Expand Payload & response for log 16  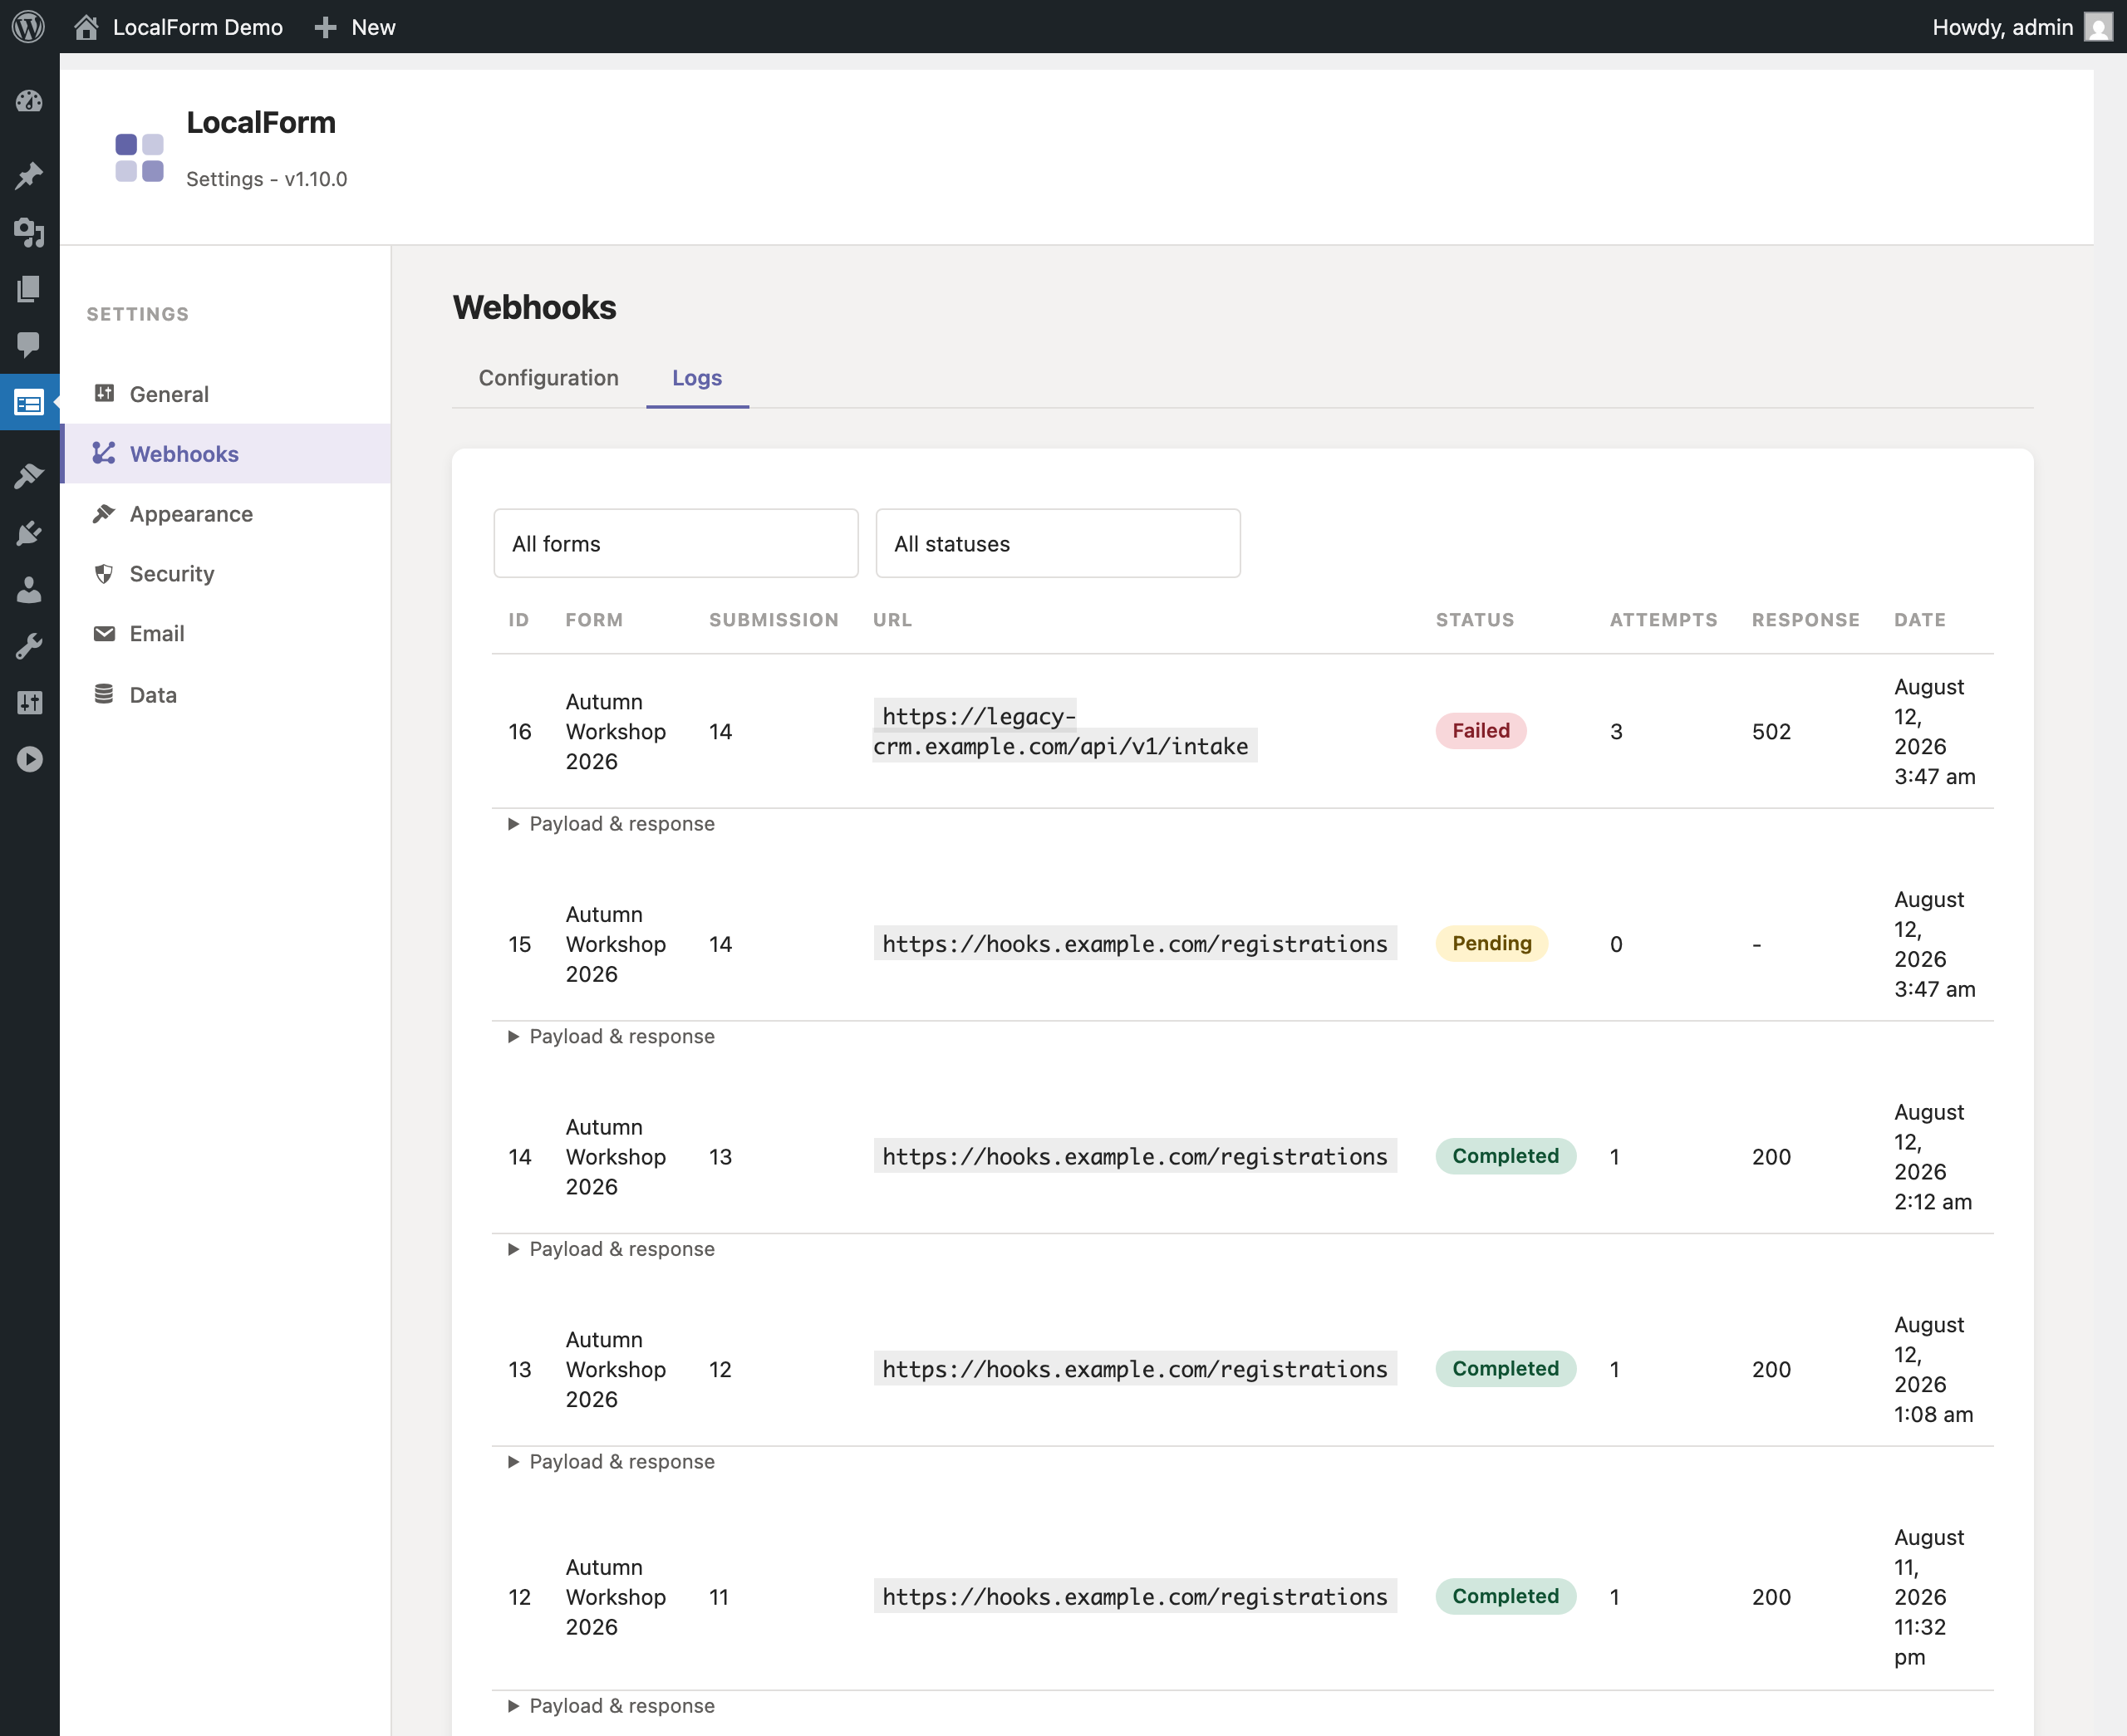tap(612, 824)
